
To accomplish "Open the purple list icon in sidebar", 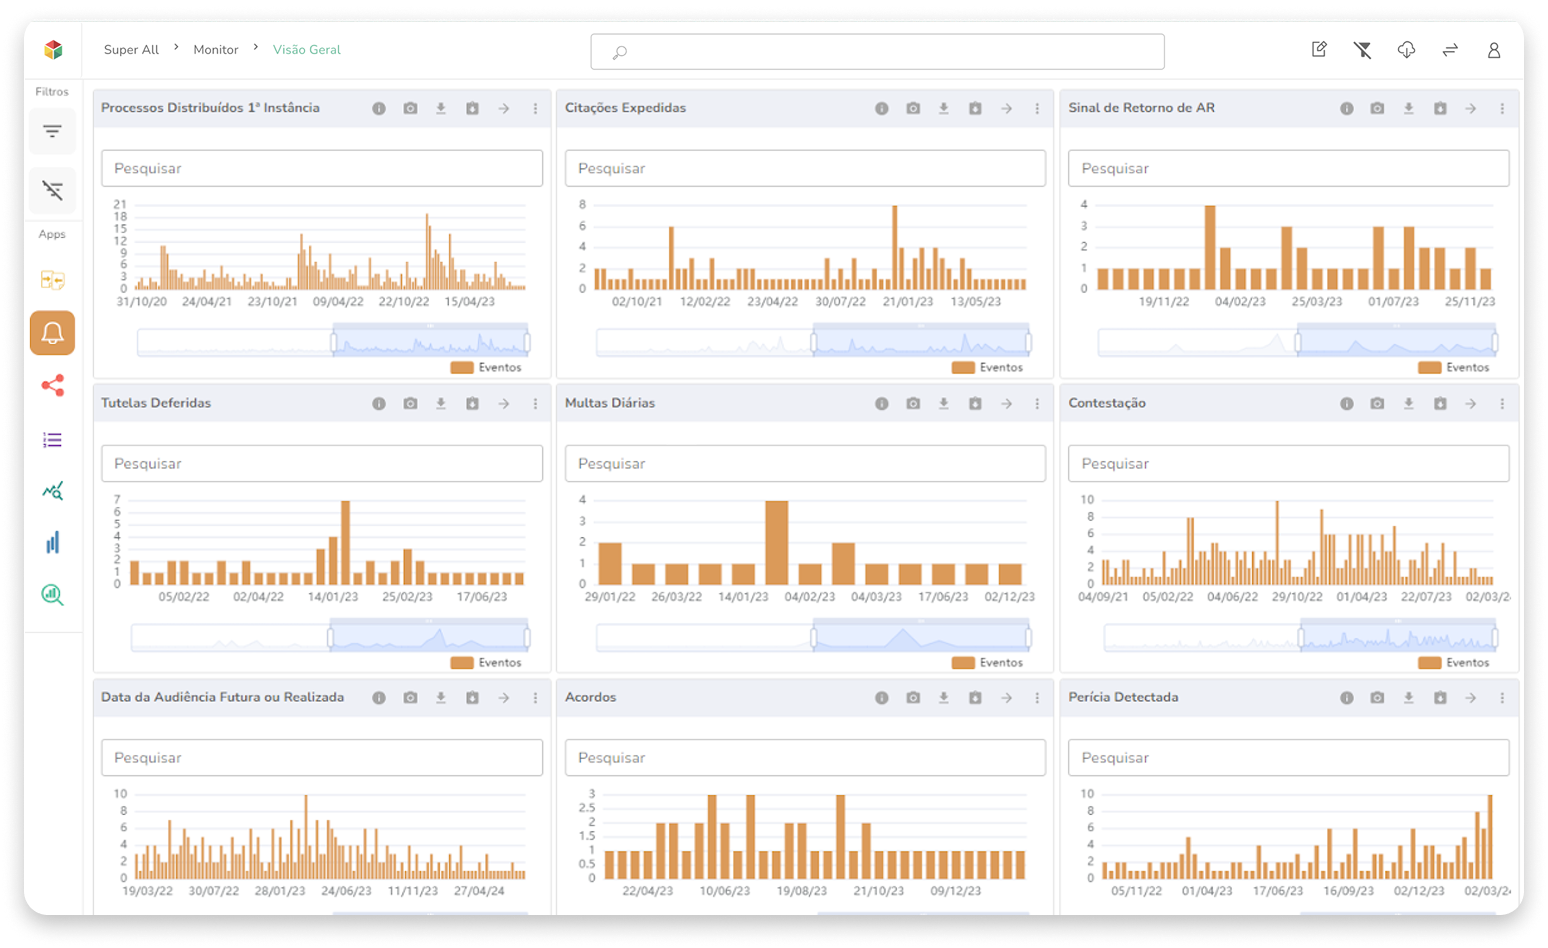I will pyautogui.click(x=53, y=440).
